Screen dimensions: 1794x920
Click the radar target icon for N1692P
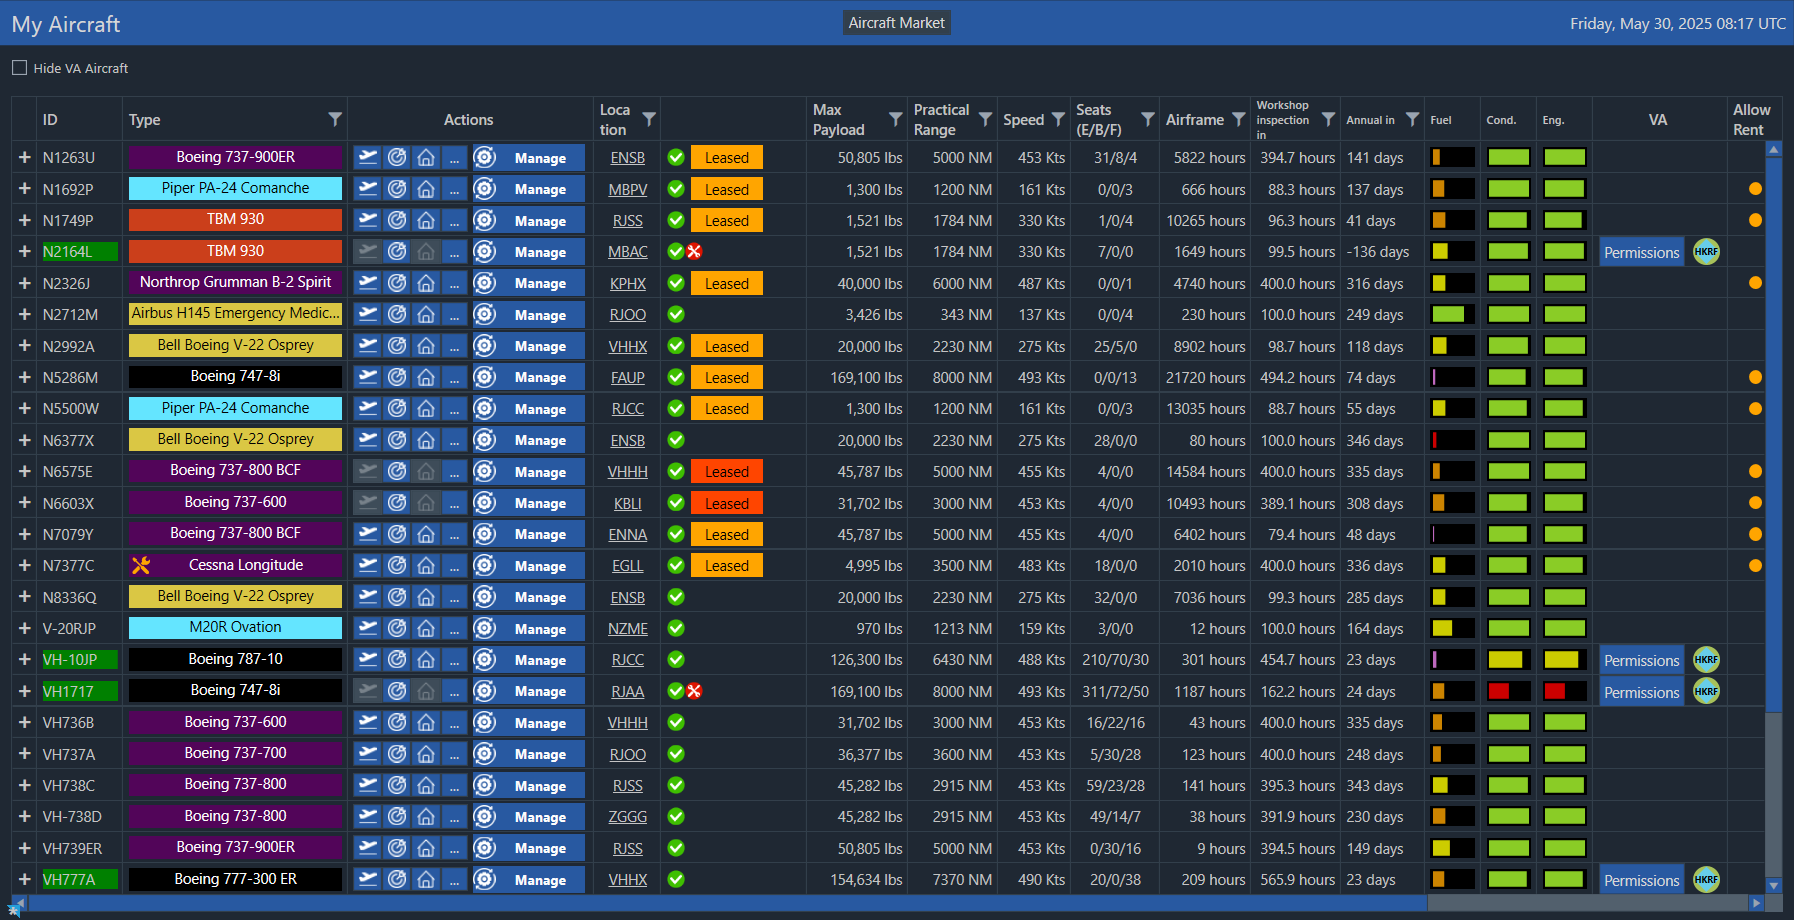397,189
